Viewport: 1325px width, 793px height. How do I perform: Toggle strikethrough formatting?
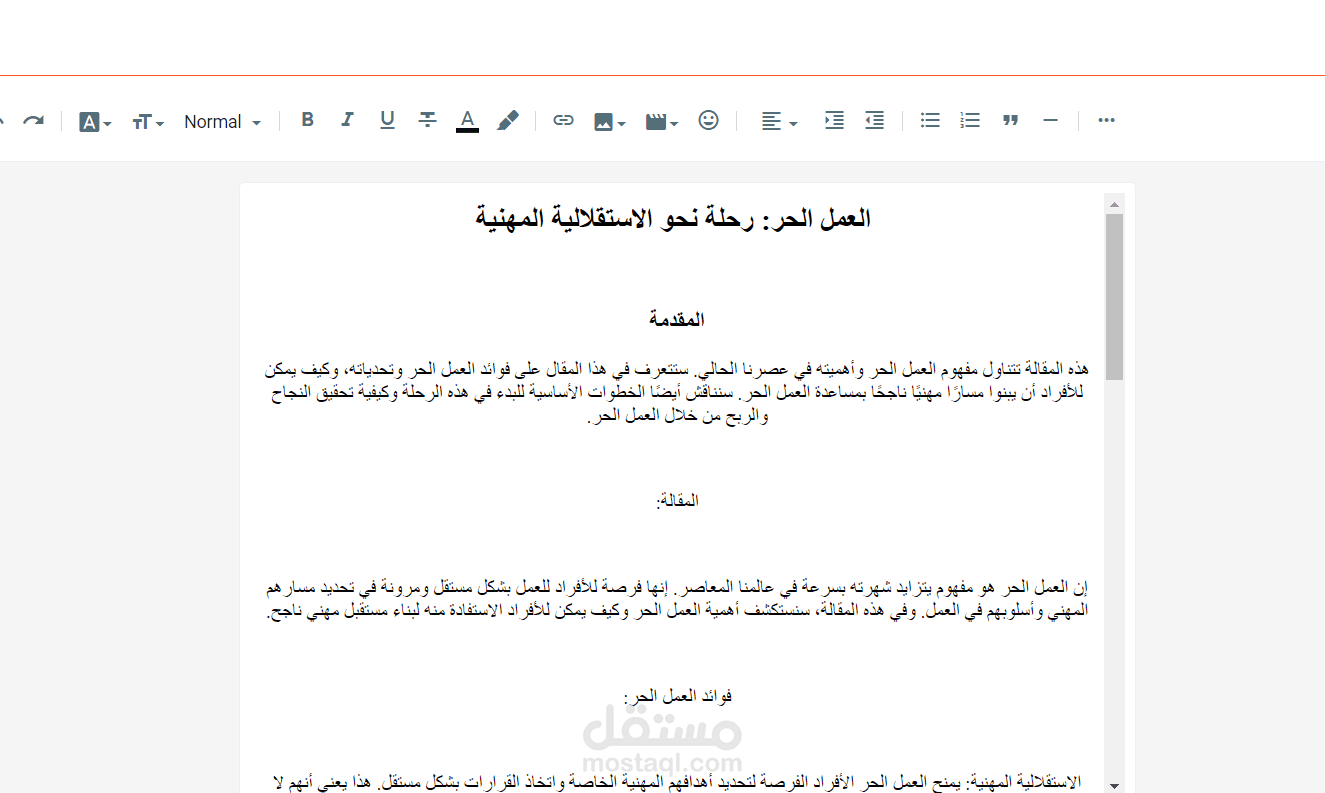[x=427, y=120]
